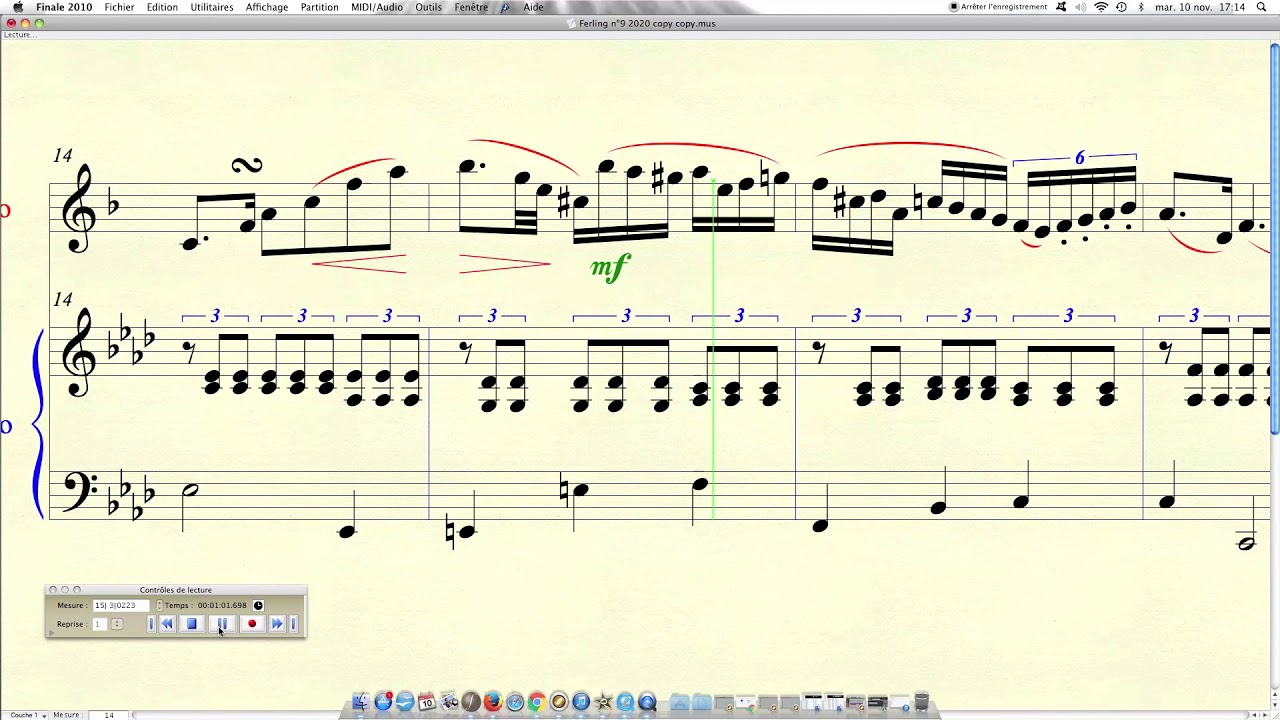The width and height of the screenshot is (1280, 720).
Task: Click Arrêter l'enregistrement in the menu bar
Action: [999, 7]
